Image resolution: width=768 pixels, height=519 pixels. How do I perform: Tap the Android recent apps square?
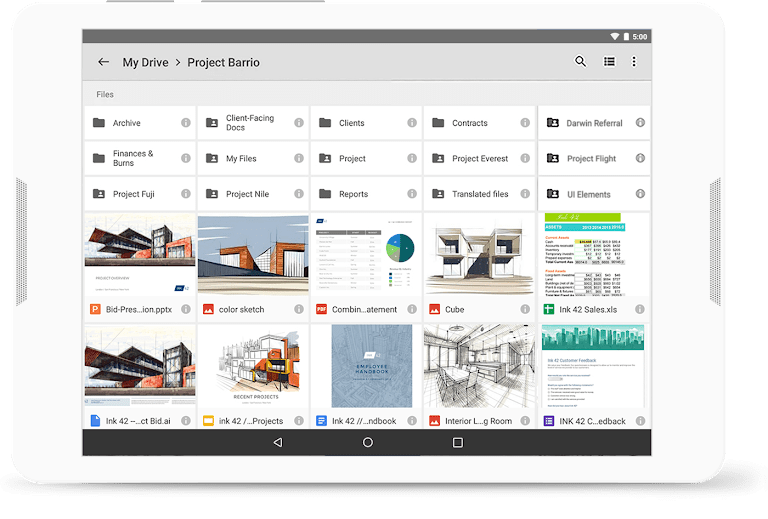click(457, 443)
